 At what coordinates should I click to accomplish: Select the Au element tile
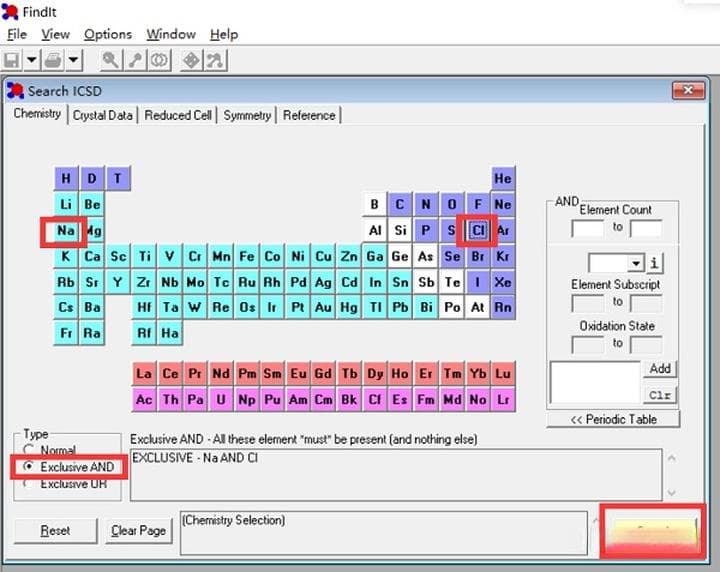click(323, 307)
